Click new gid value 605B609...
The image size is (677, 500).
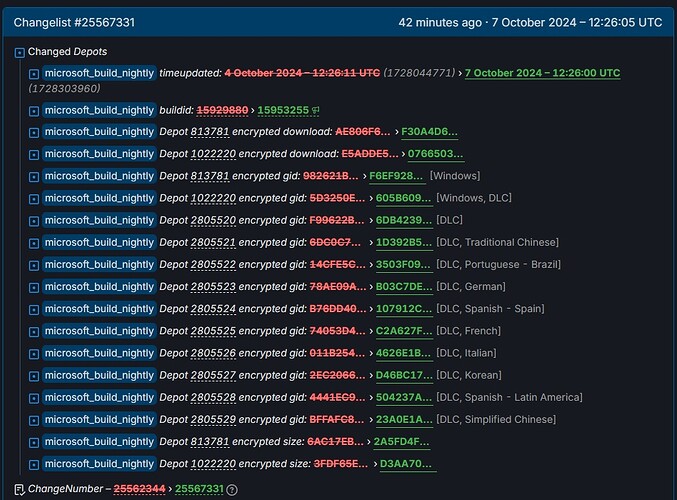(x=403, y=198)
